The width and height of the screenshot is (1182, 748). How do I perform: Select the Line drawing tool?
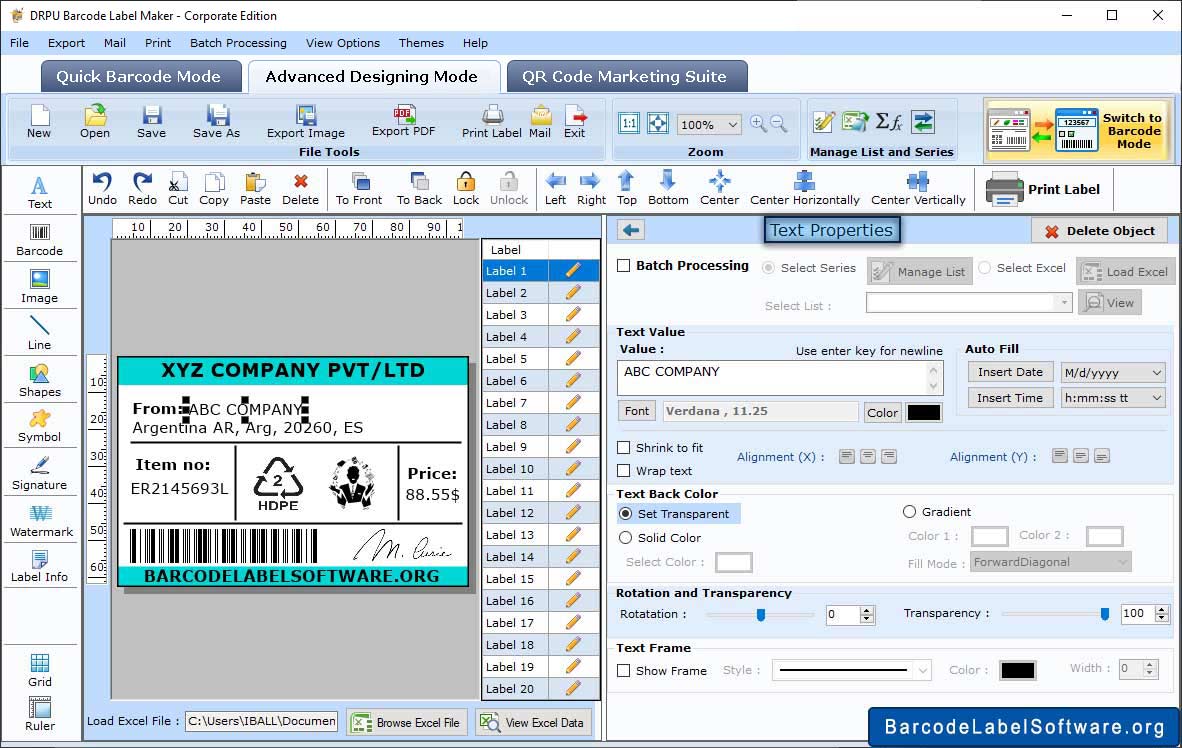[39, 333]
